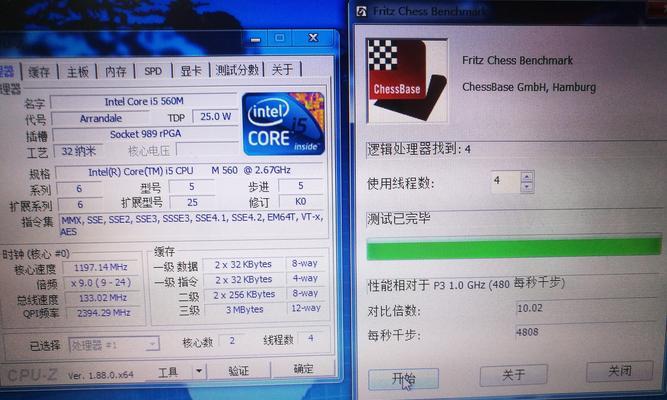Click CPU-Z version Ver. 1.88.0.x64 text

point(100,375)
